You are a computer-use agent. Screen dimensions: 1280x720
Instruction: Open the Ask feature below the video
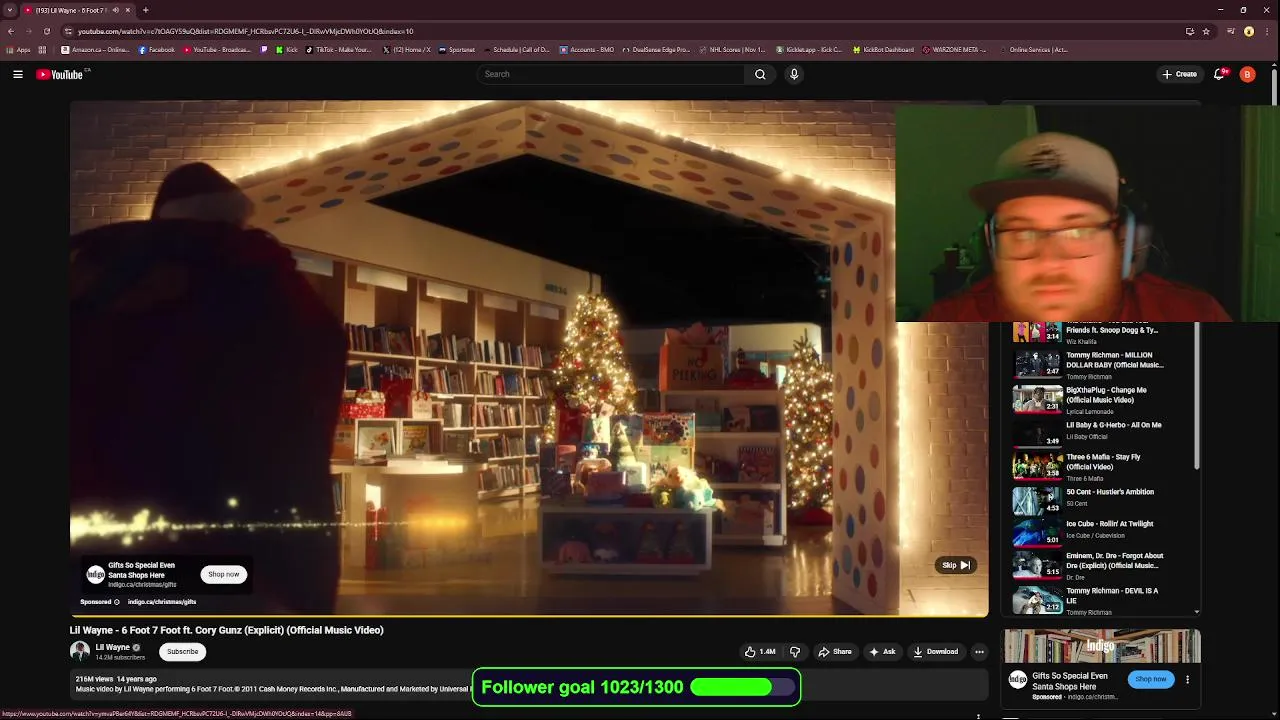[883, 651]
